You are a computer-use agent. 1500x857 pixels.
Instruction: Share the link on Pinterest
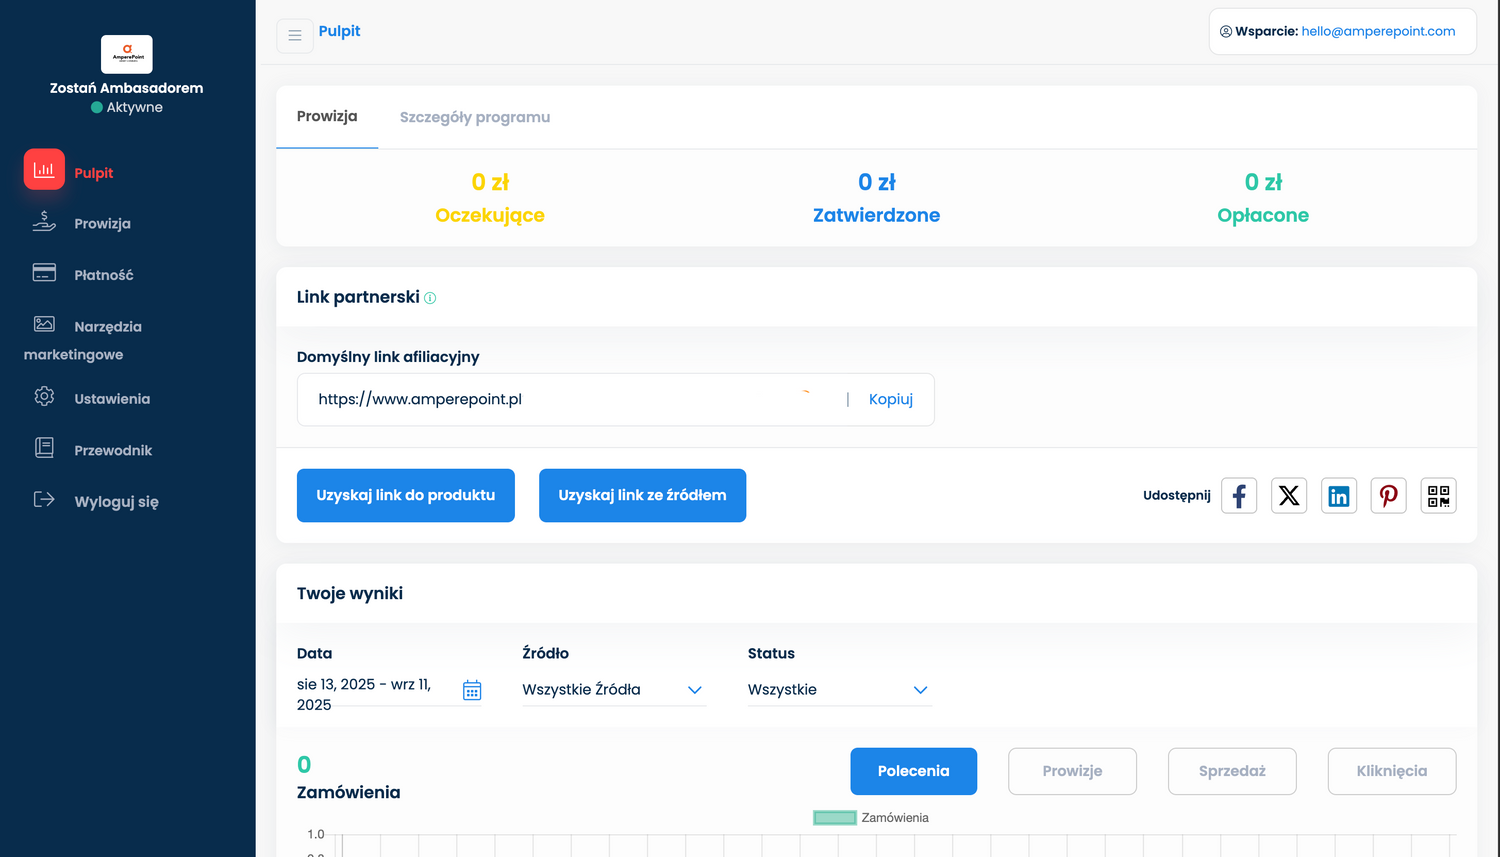(x=1389, y=496)
